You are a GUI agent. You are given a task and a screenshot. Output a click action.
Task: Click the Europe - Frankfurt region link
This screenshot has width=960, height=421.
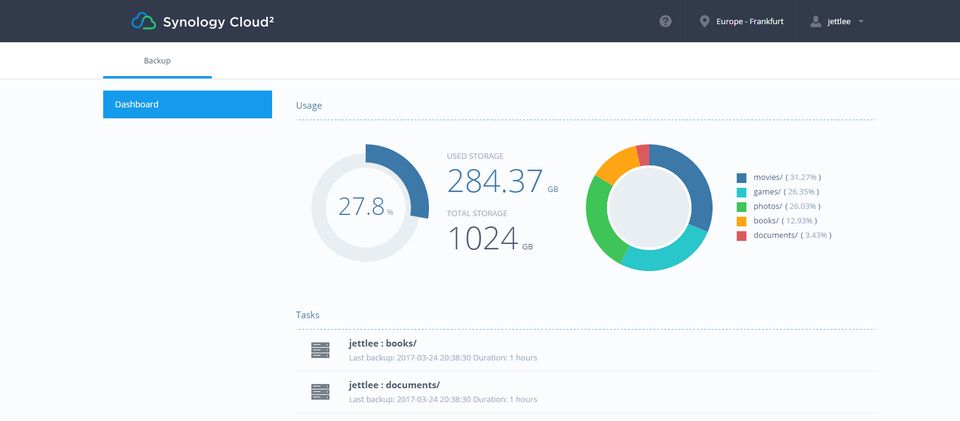tap(749, 21)
